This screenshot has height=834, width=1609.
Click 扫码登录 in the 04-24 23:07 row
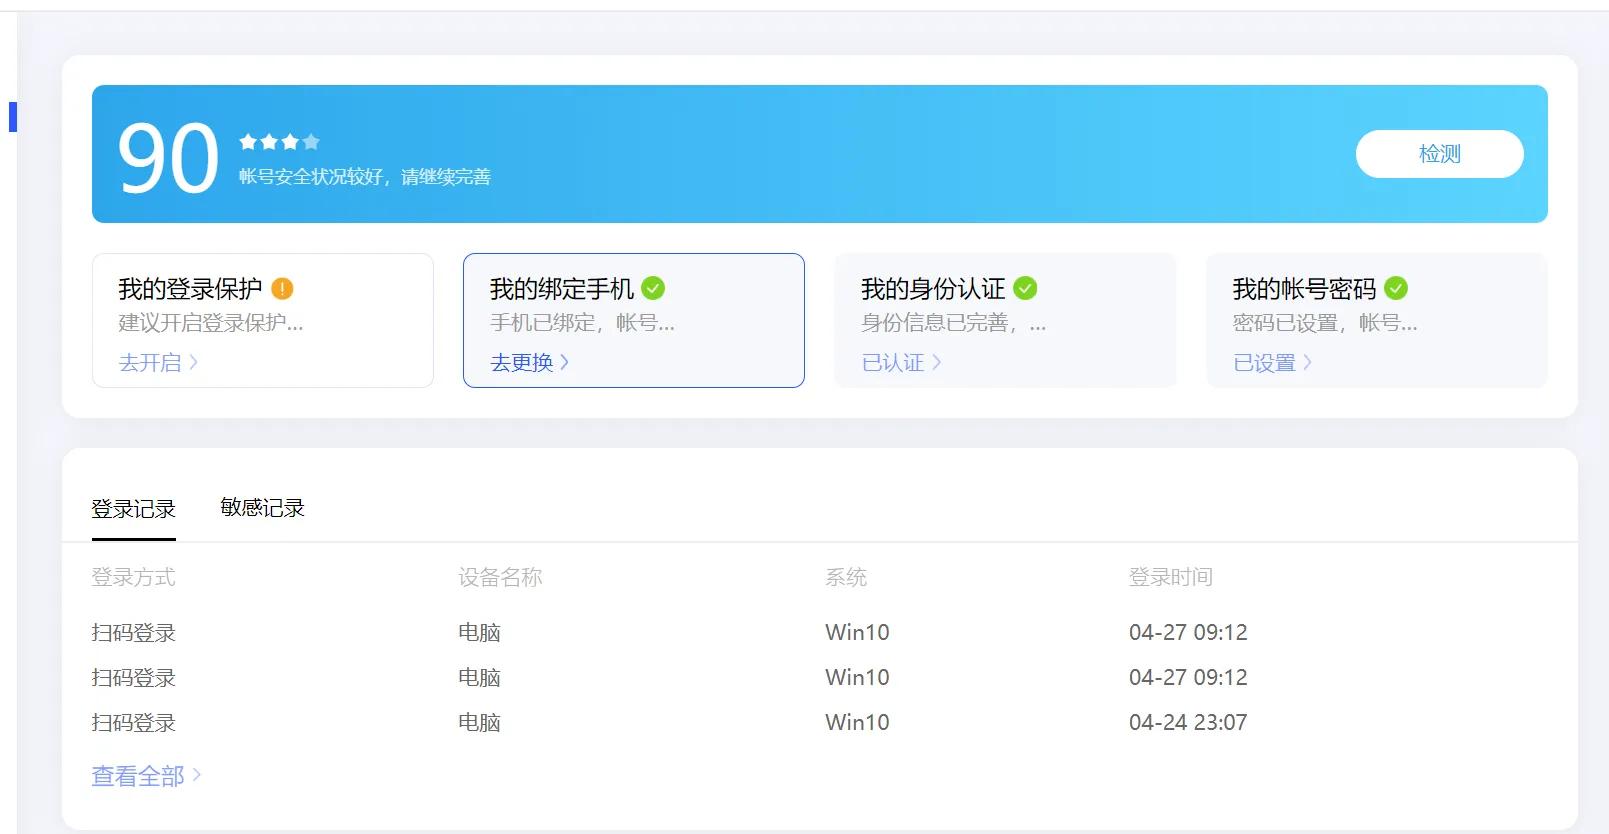pos(133,722)
